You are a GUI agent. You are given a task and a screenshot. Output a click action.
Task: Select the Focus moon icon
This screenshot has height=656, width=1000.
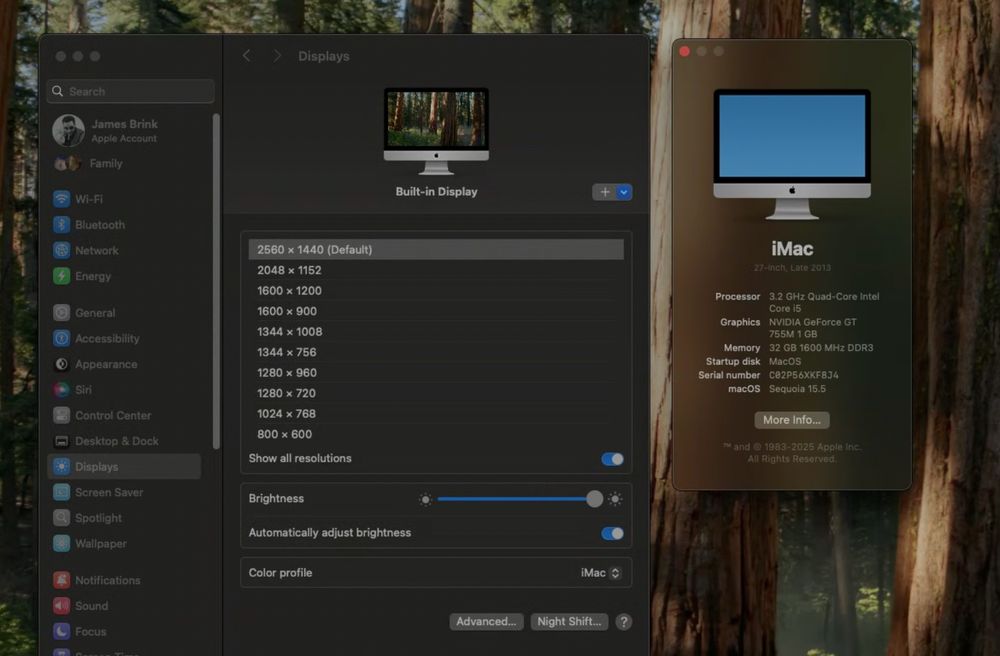pos(61,632)
